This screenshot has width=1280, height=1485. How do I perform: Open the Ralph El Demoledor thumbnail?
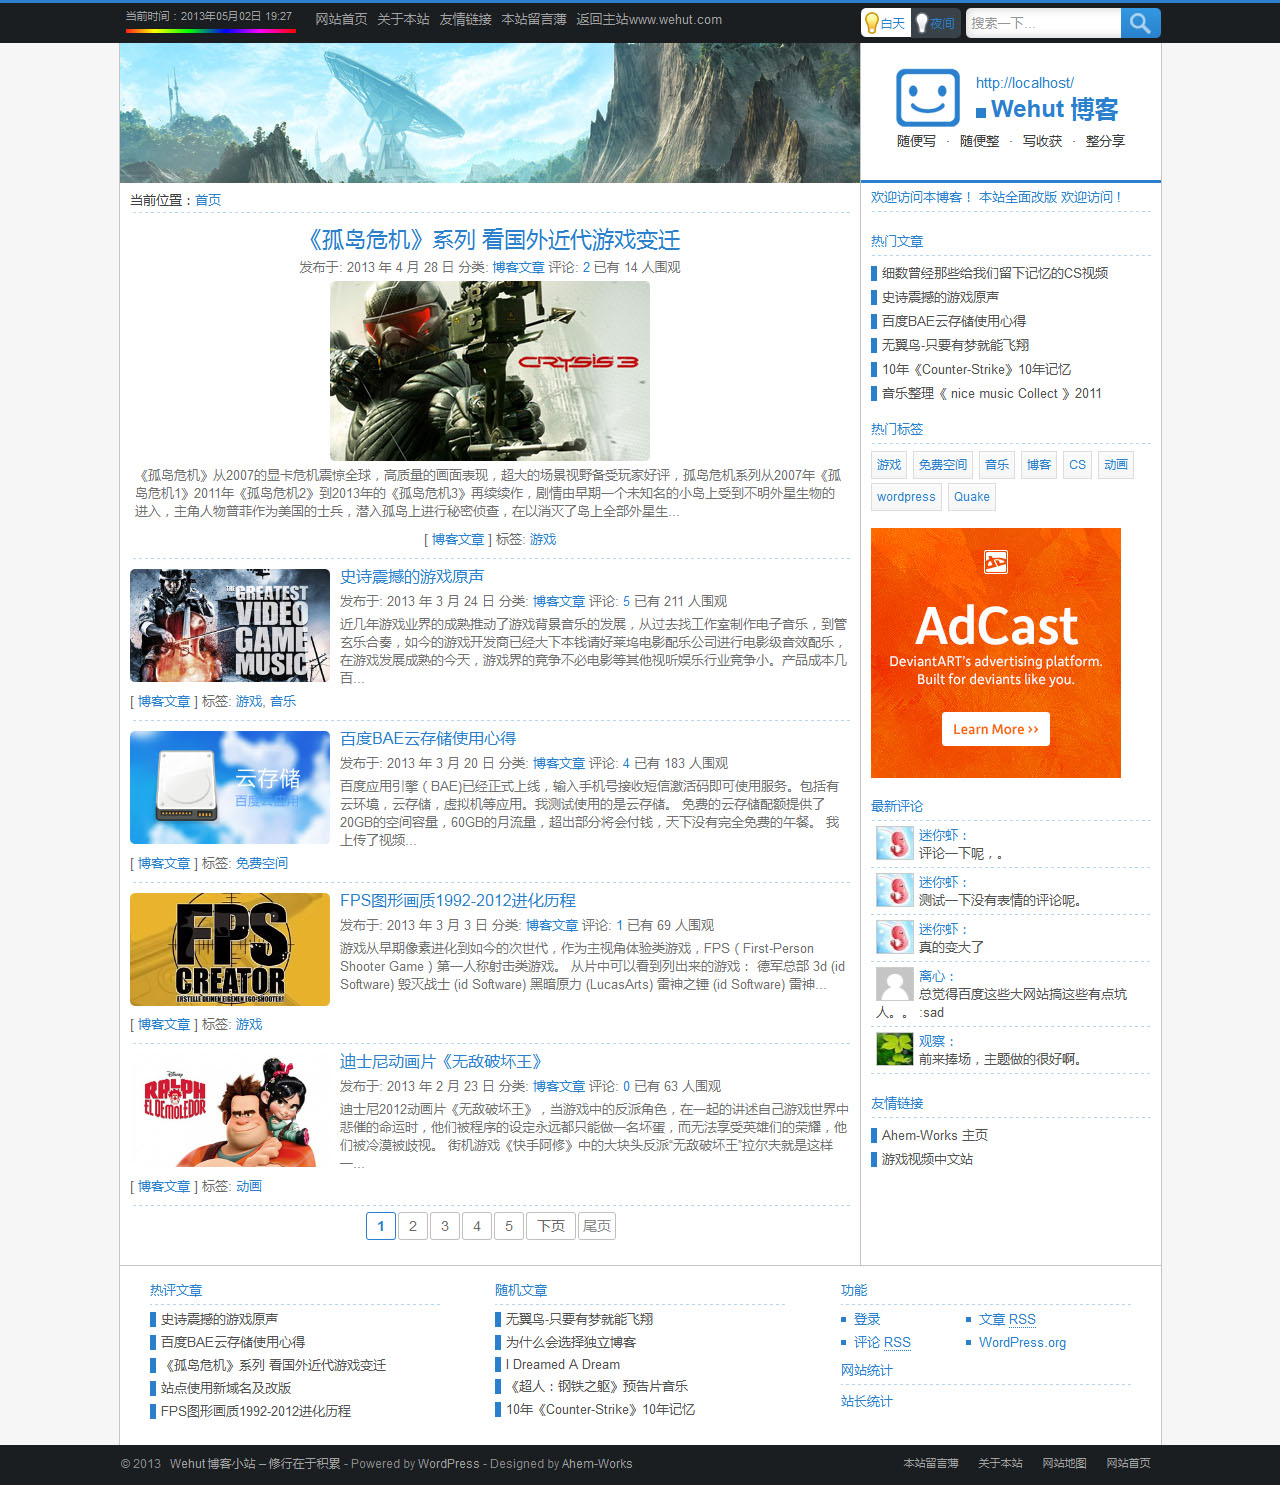click(x=230, y=1111)
